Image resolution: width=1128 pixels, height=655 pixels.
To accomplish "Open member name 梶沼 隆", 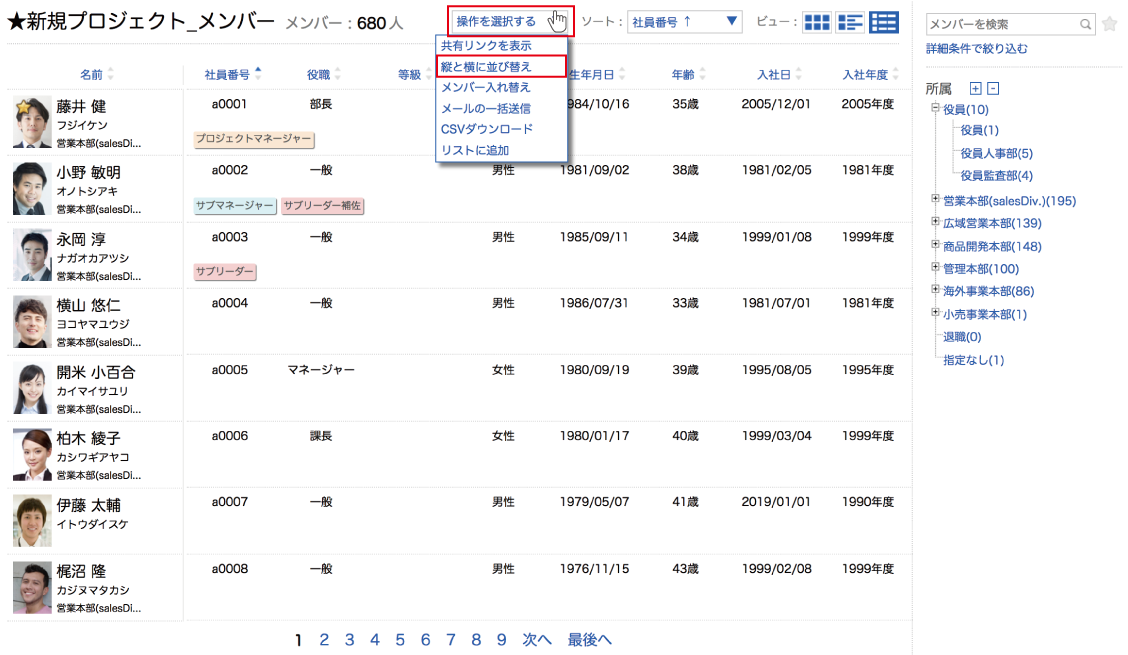I will 81,572.
